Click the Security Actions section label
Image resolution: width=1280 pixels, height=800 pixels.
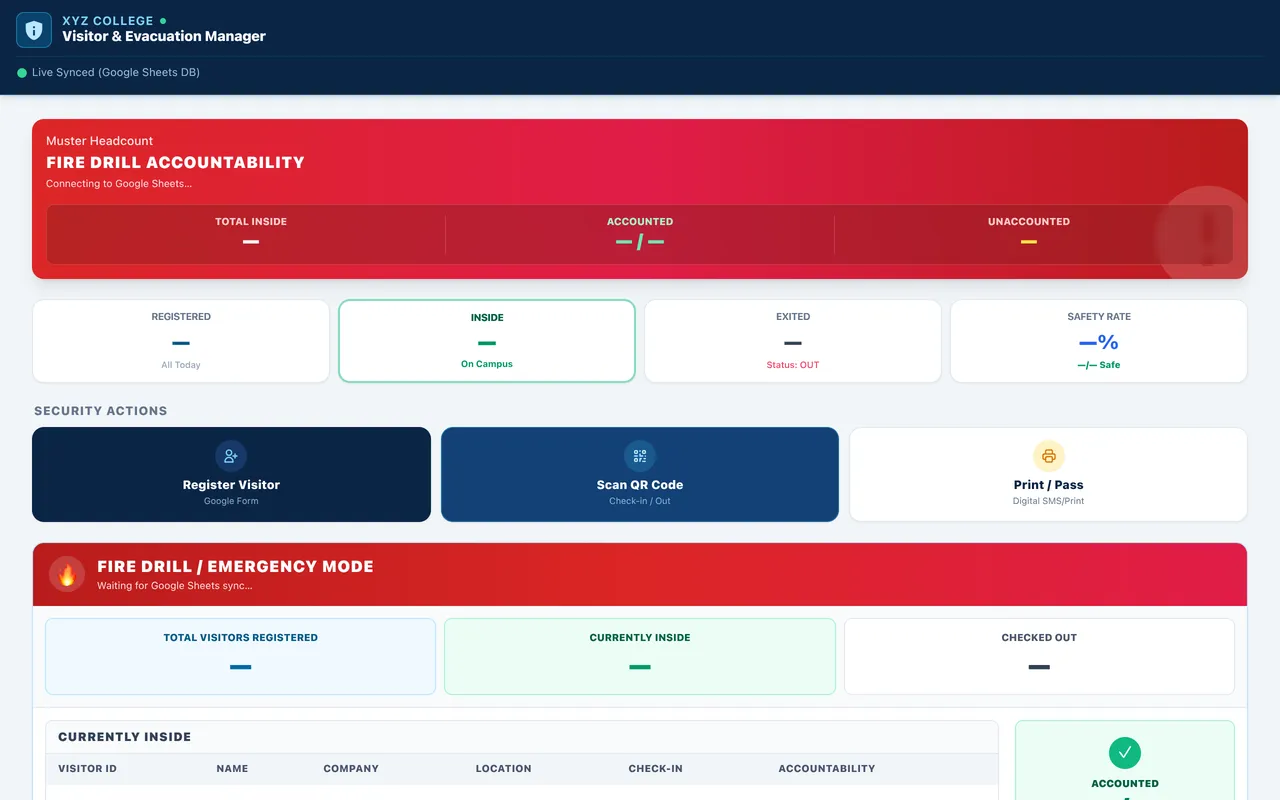pos(101,411)
